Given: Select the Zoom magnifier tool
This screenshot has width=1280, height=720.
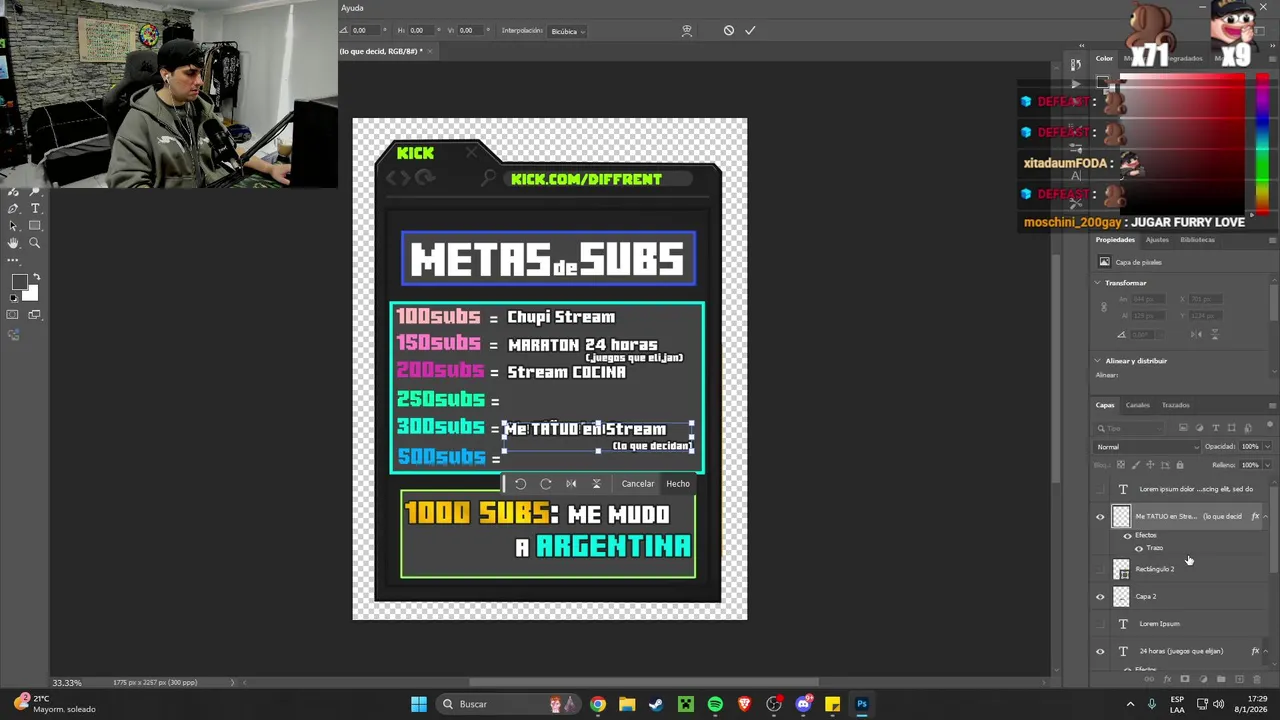Looking at the screenshot, I should click(35, 243).
